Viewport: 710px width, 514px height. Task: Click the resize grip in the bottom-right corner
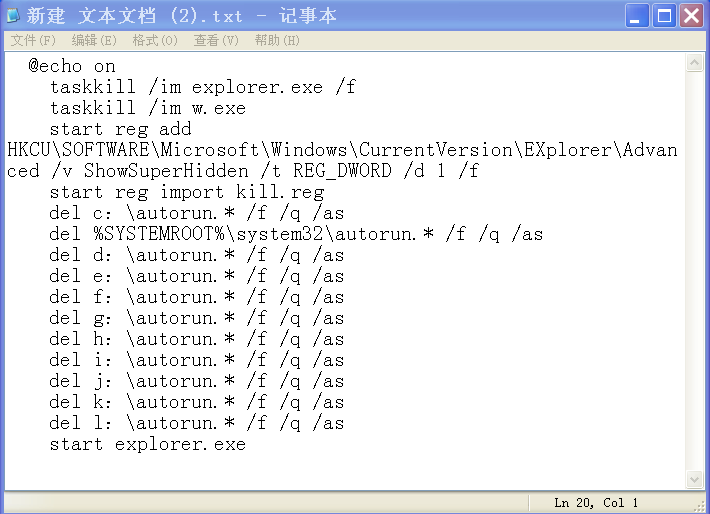[x=700, y=504]
